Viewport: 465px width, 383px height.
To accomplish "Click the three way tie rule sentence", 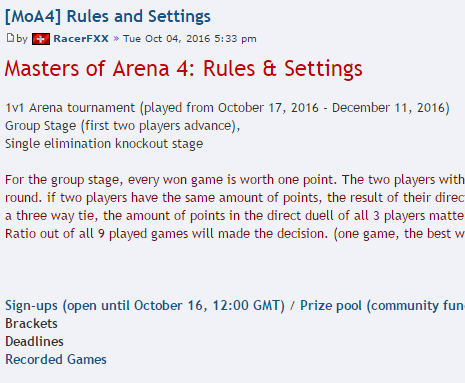I will pyautogui.click(x=235, y=215).
